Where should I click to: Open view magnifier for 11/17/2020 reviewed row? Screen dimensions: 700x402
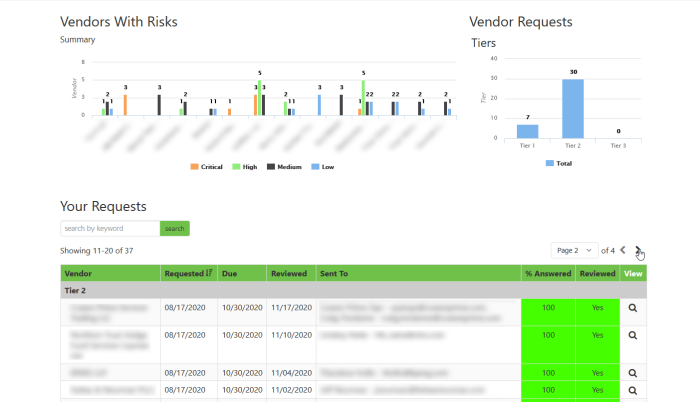pyautogui.click(x=633, y=308)
